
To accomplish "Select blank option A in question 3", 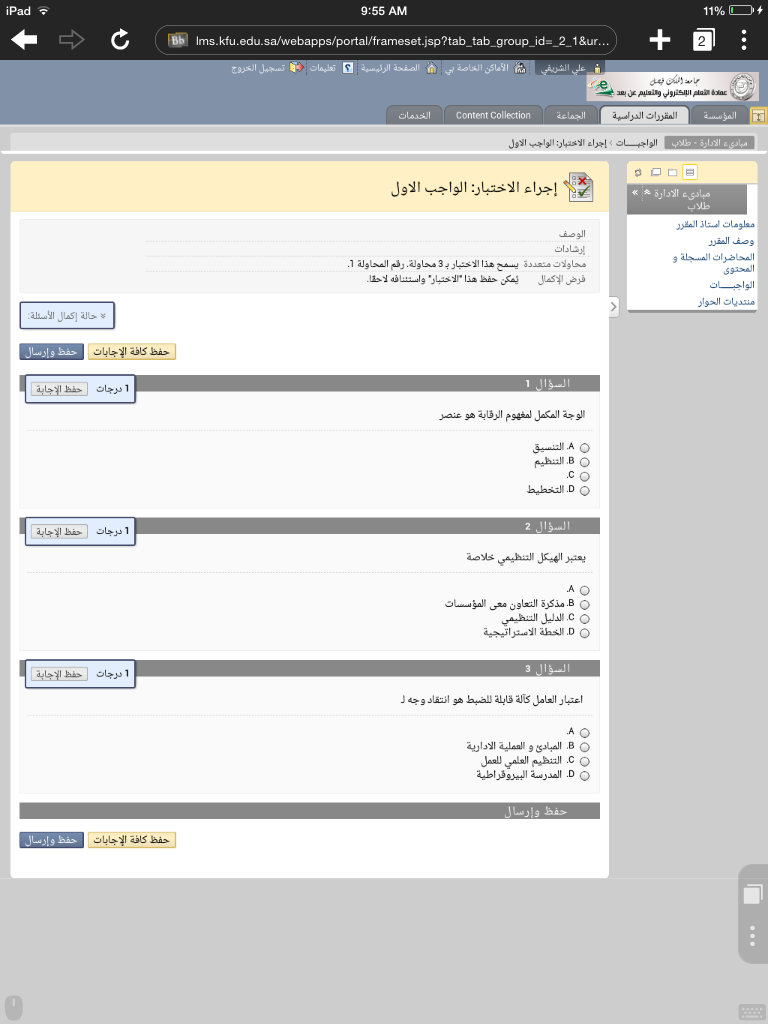I will tap(584, 733).
